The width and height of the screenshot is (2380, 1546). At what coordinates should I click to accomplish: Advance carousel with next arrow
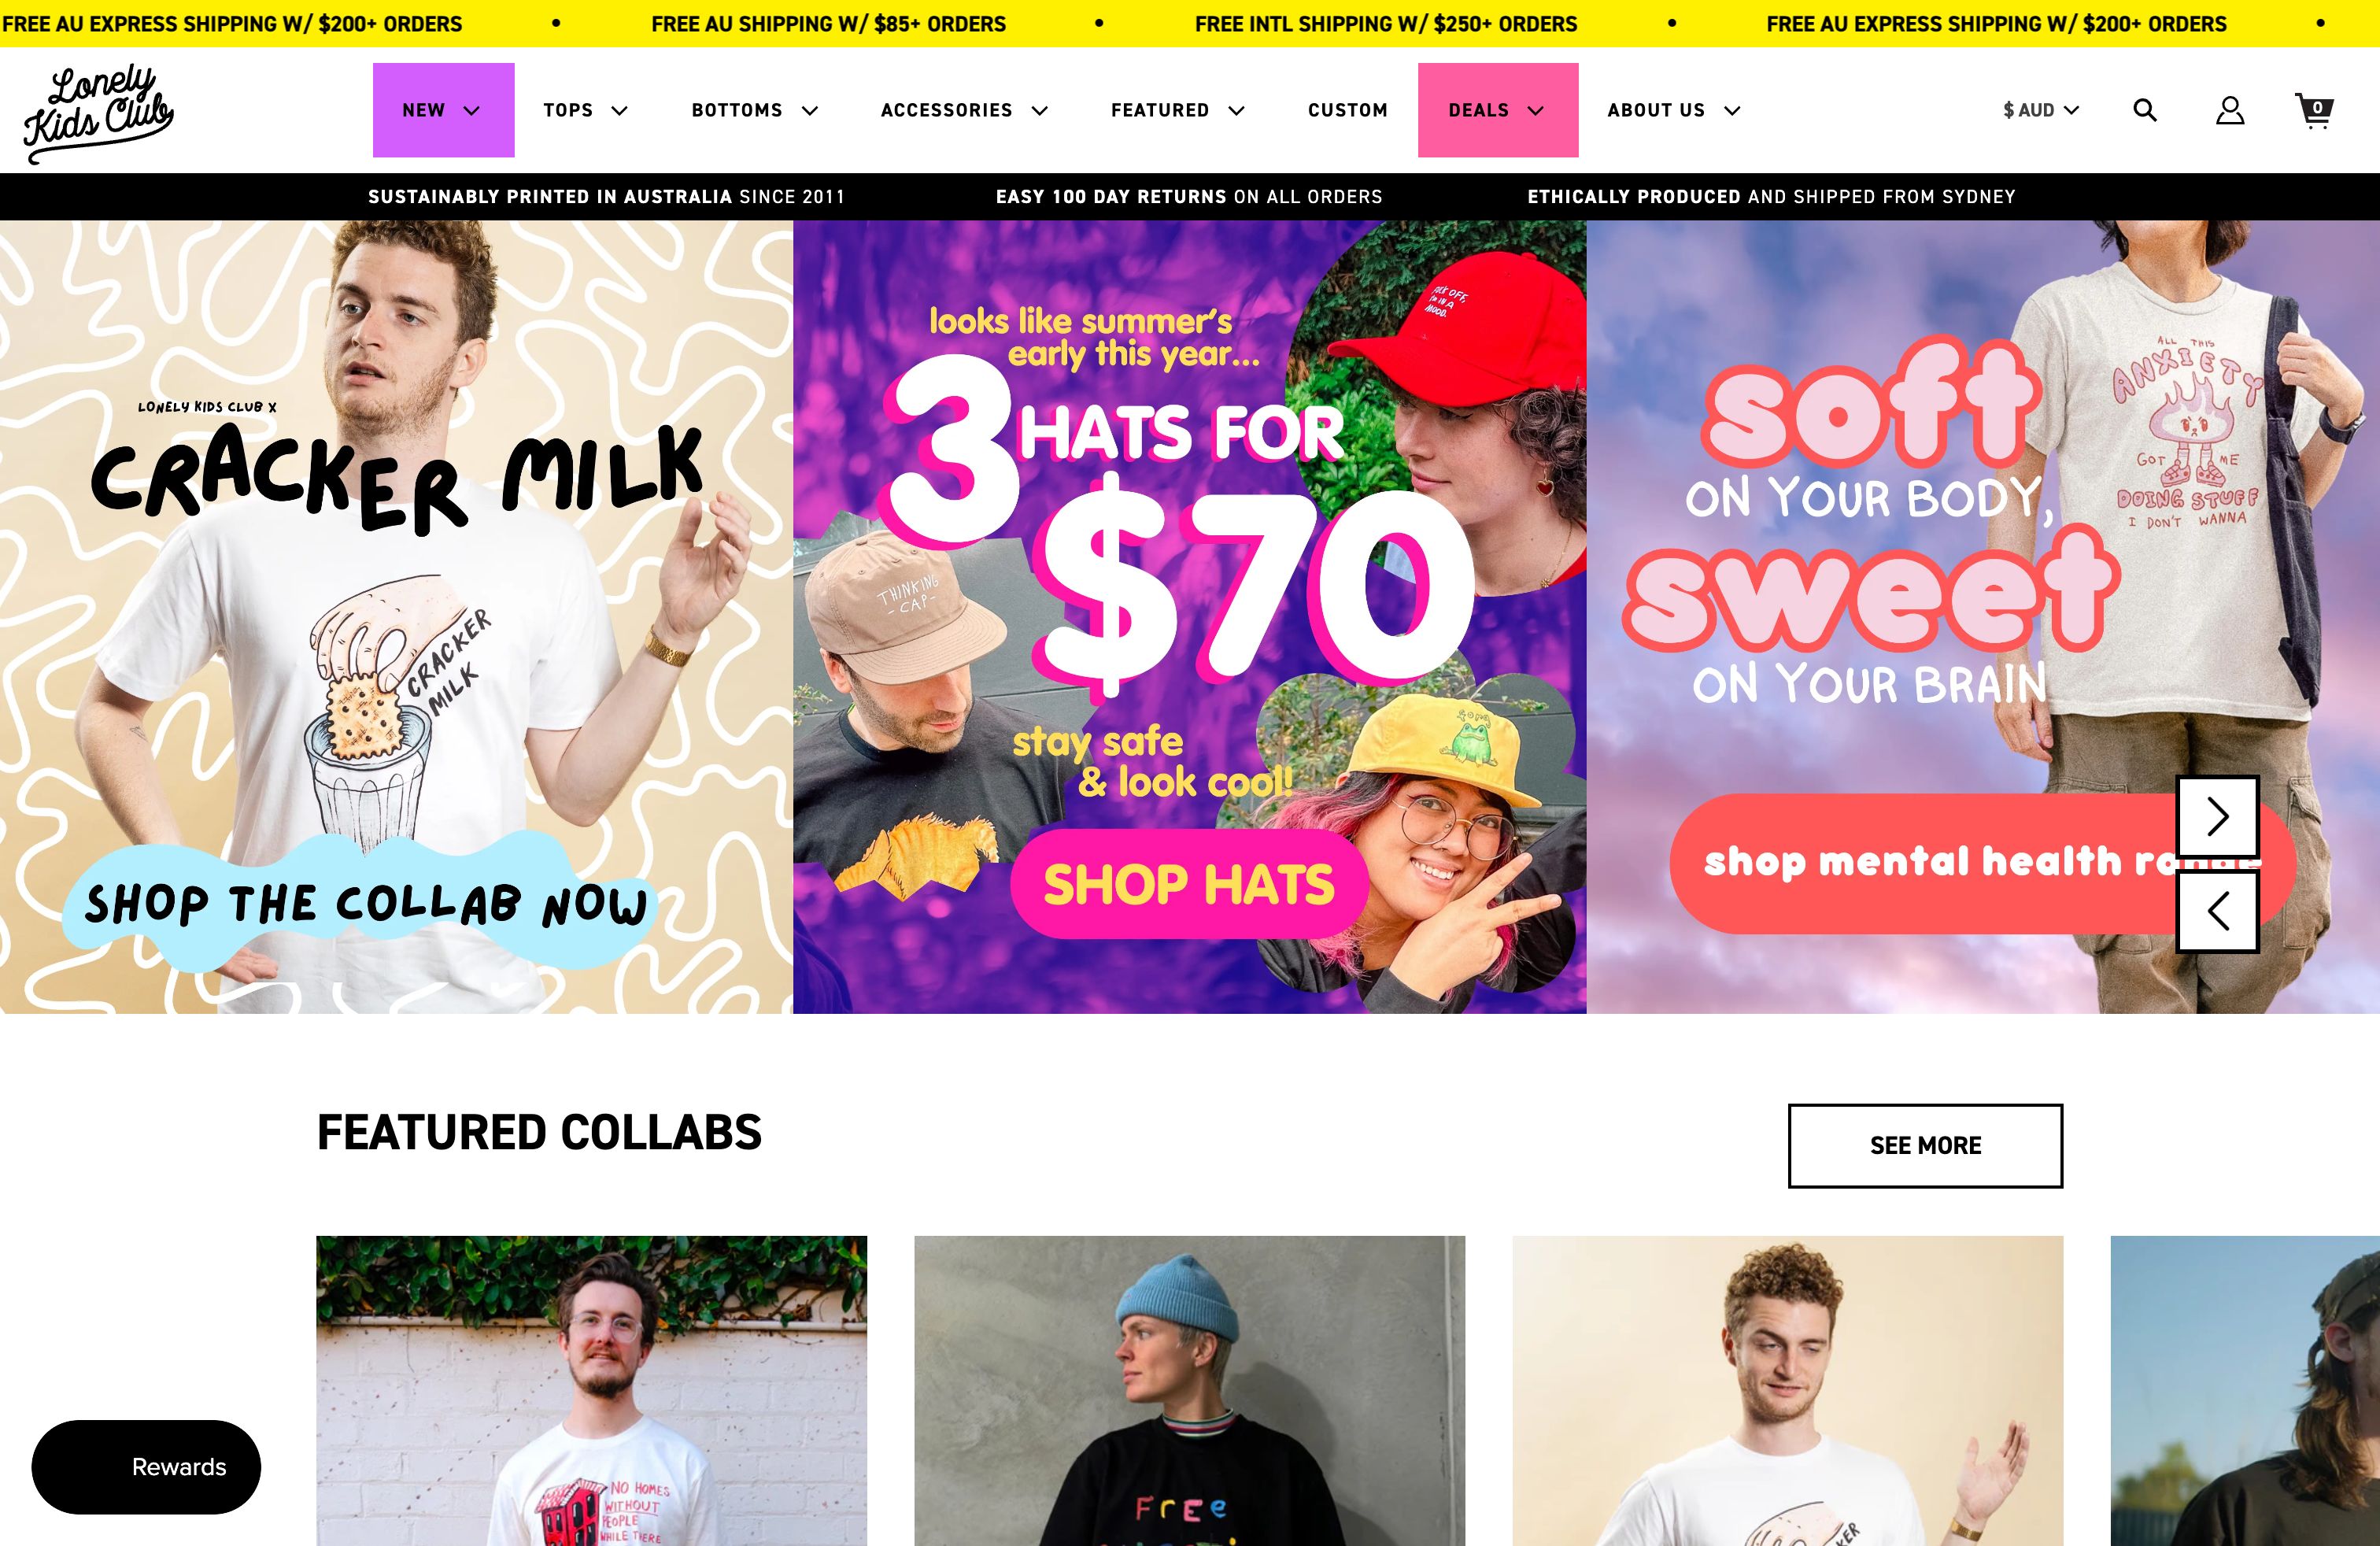click(2218, 816)
